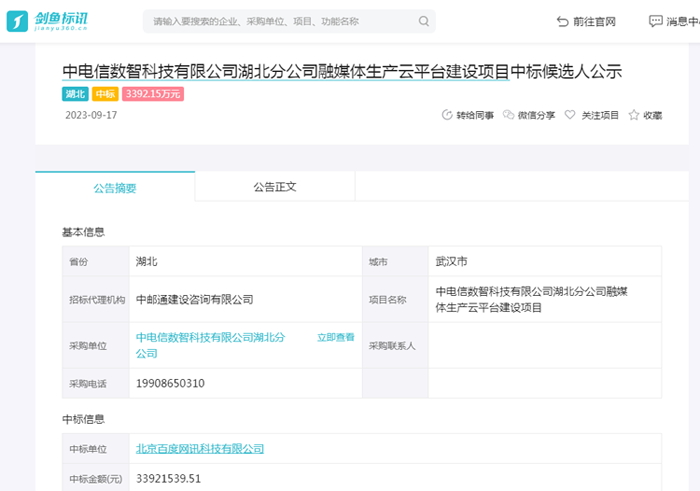Screen dimensions: 700x491
Task: Click the magnifier search icon
Action: (424, 21)
